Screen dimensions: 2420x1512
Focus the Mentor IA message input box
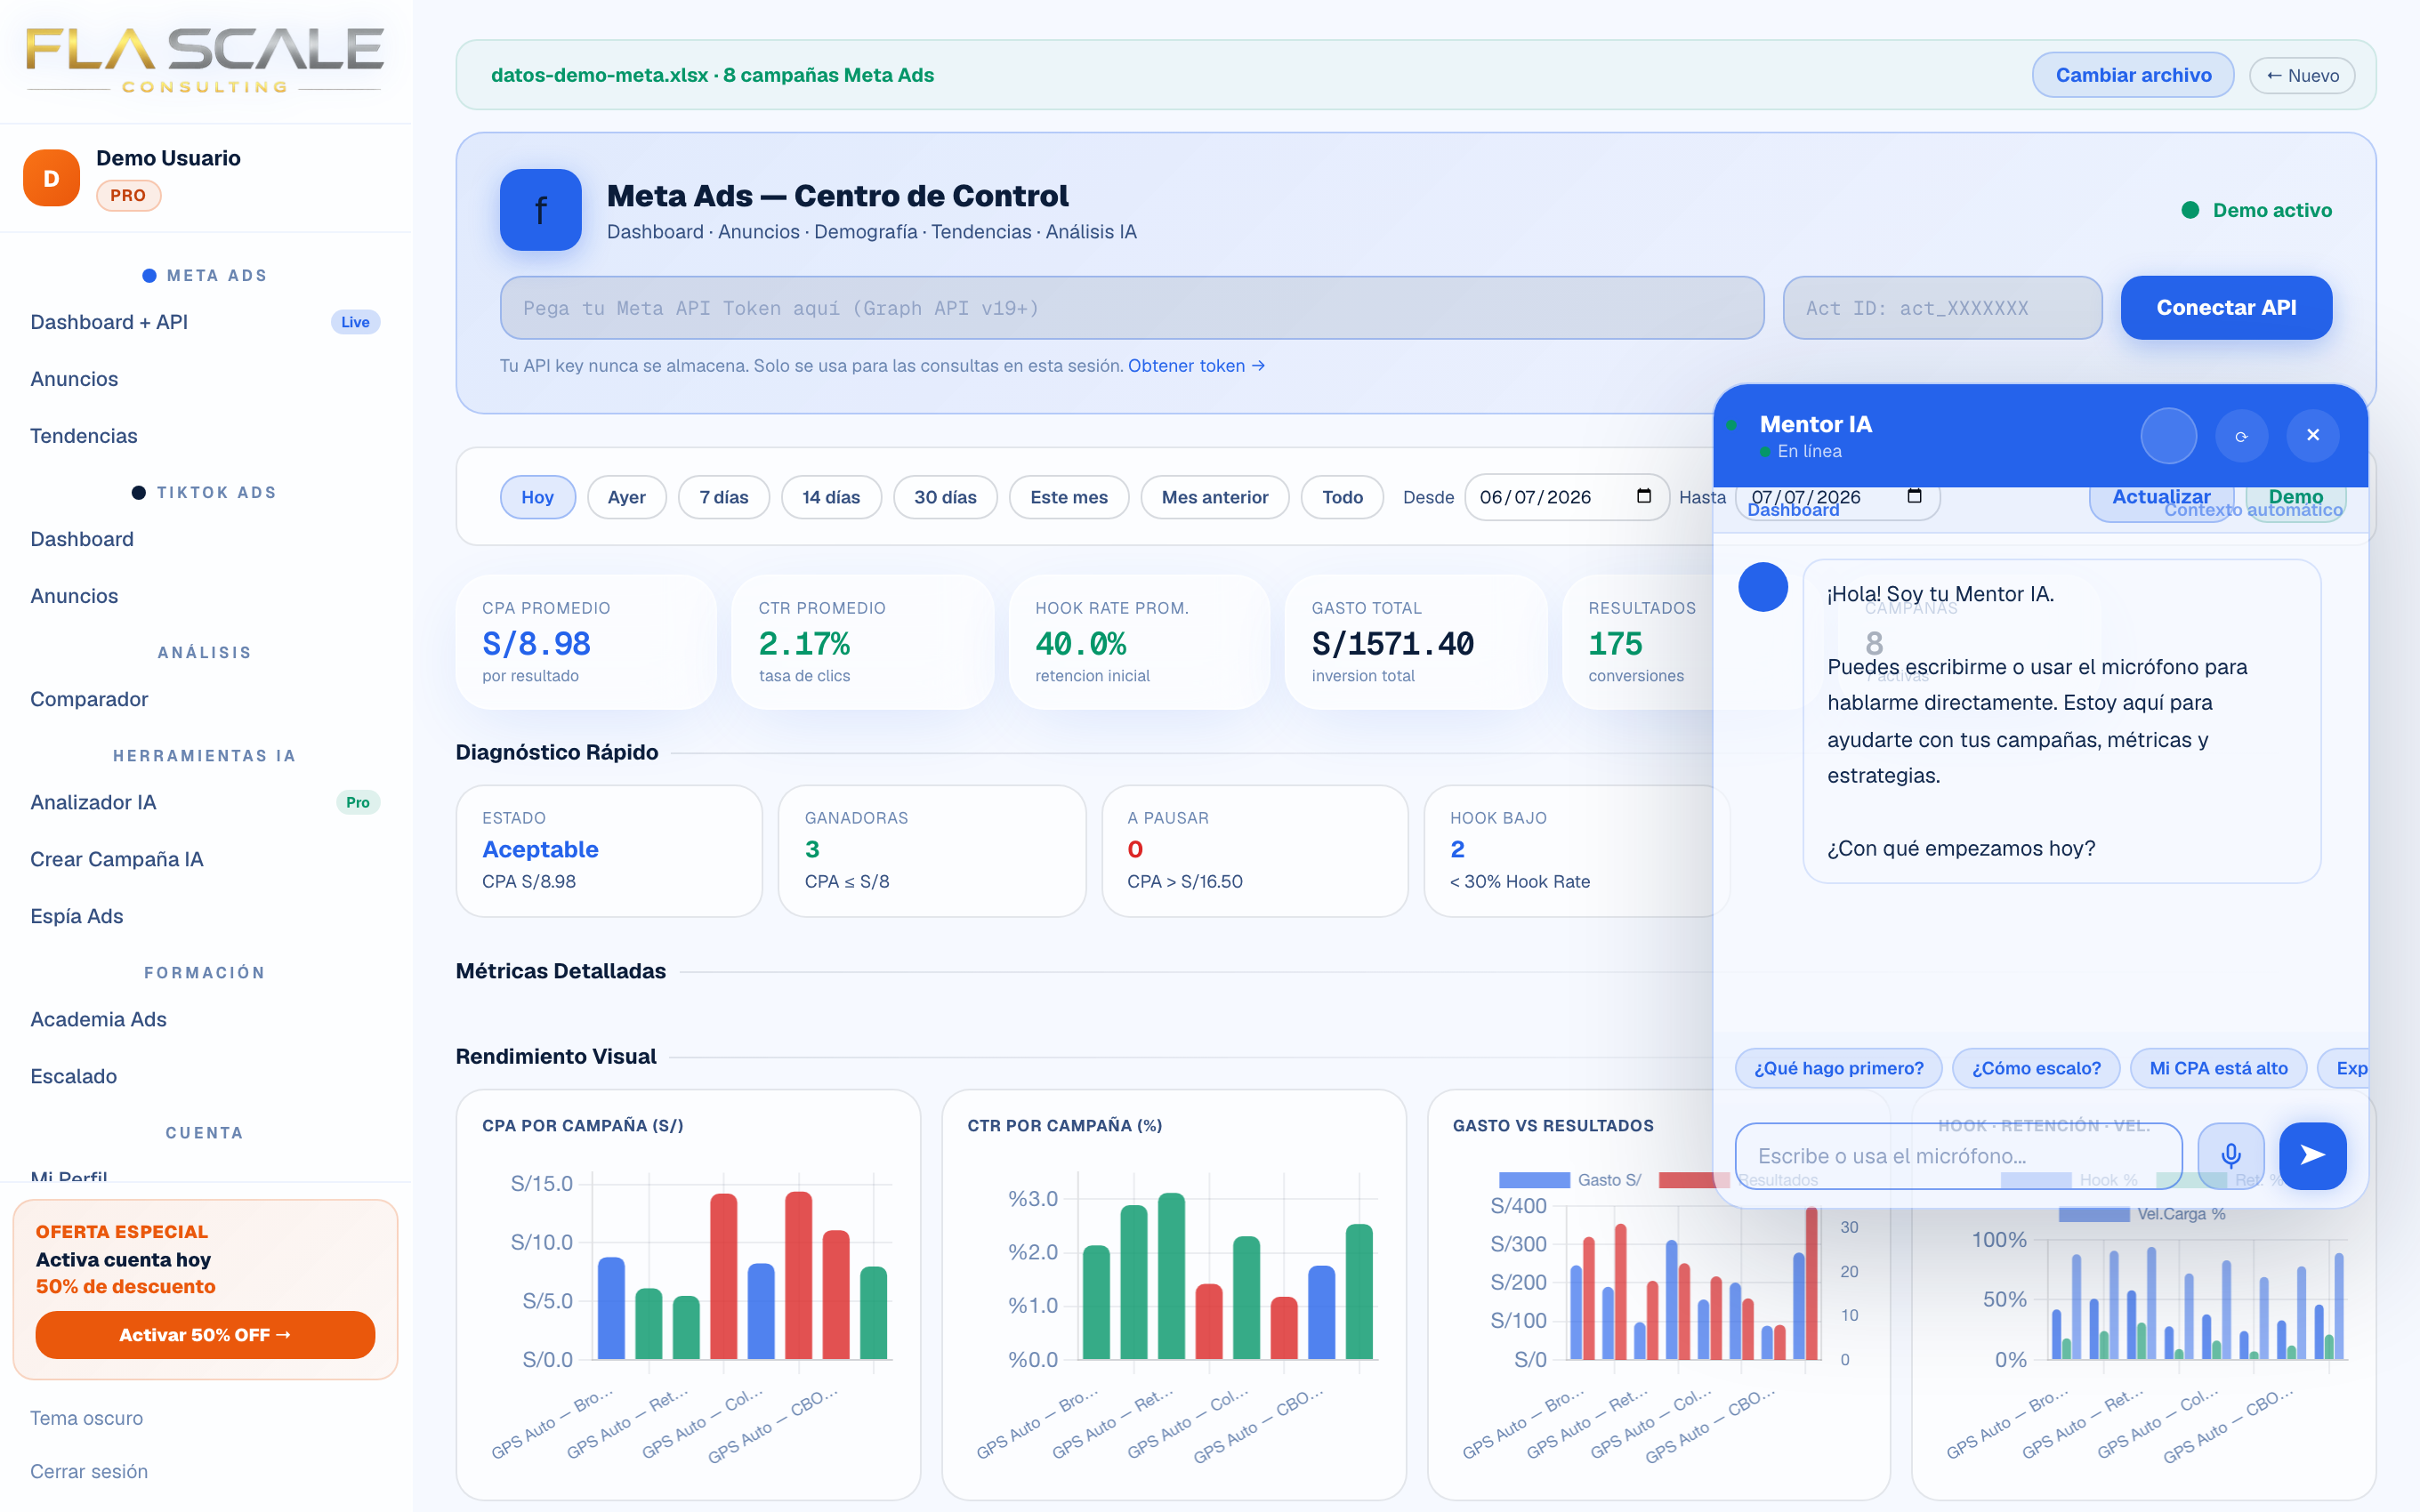point(1959,1156)
